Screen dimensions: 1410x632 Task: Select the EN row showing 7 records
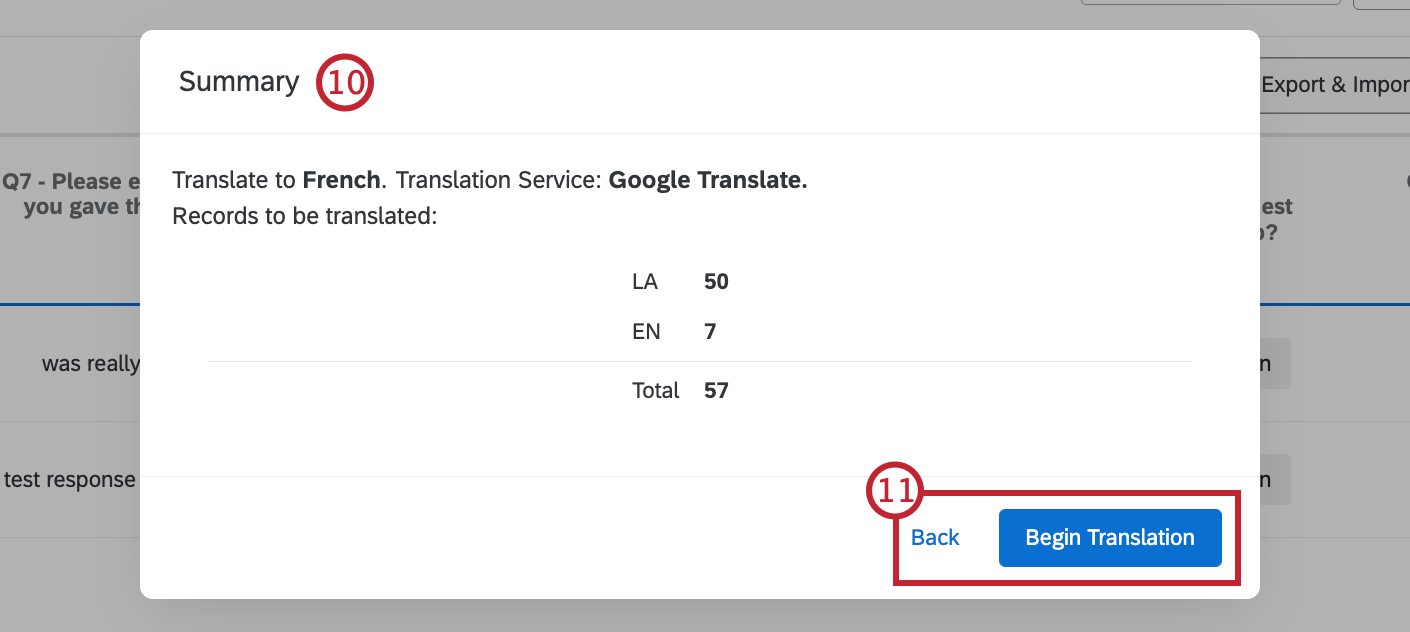pos(646,331)
